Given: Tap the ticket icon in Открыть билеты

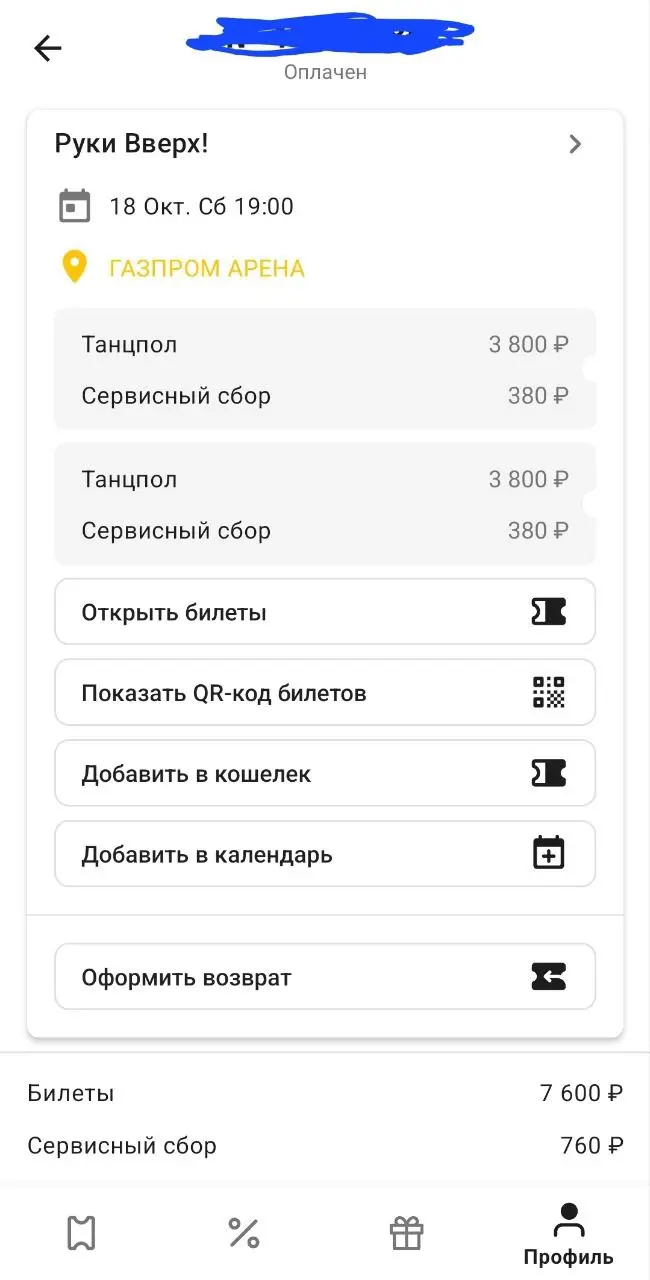Looking at the screenshot, I should (548, 612).
